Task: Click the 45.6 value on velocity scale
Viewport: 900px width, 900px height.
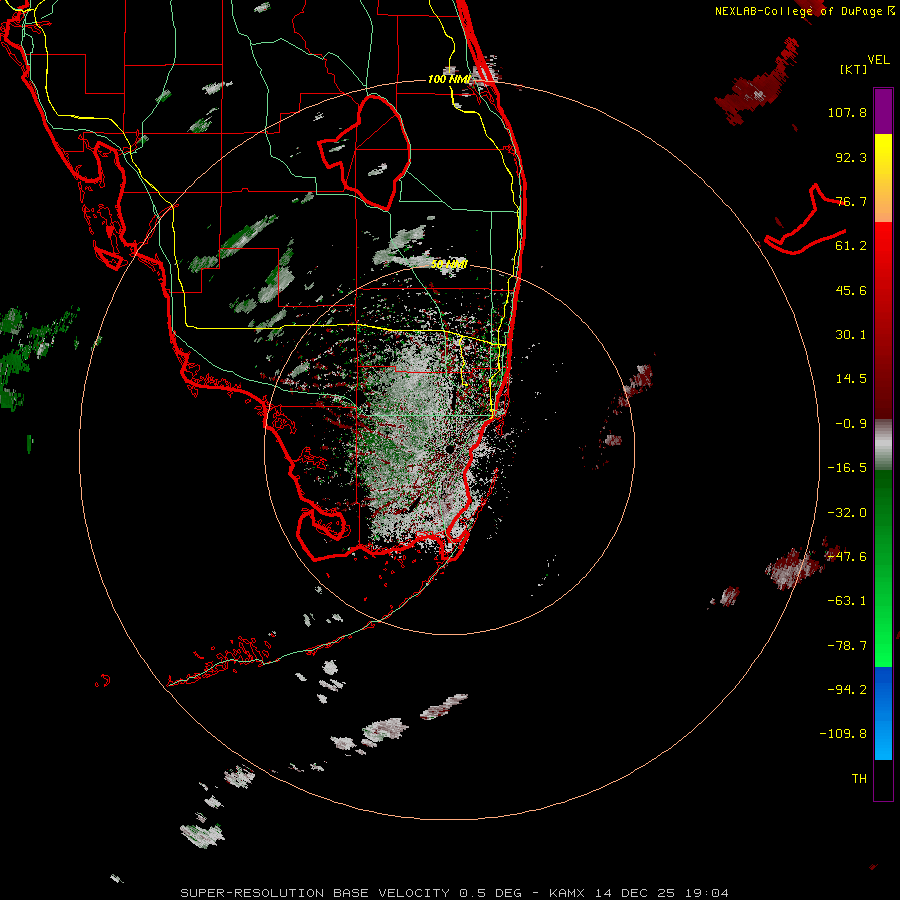Action: [x=851, y=290]
